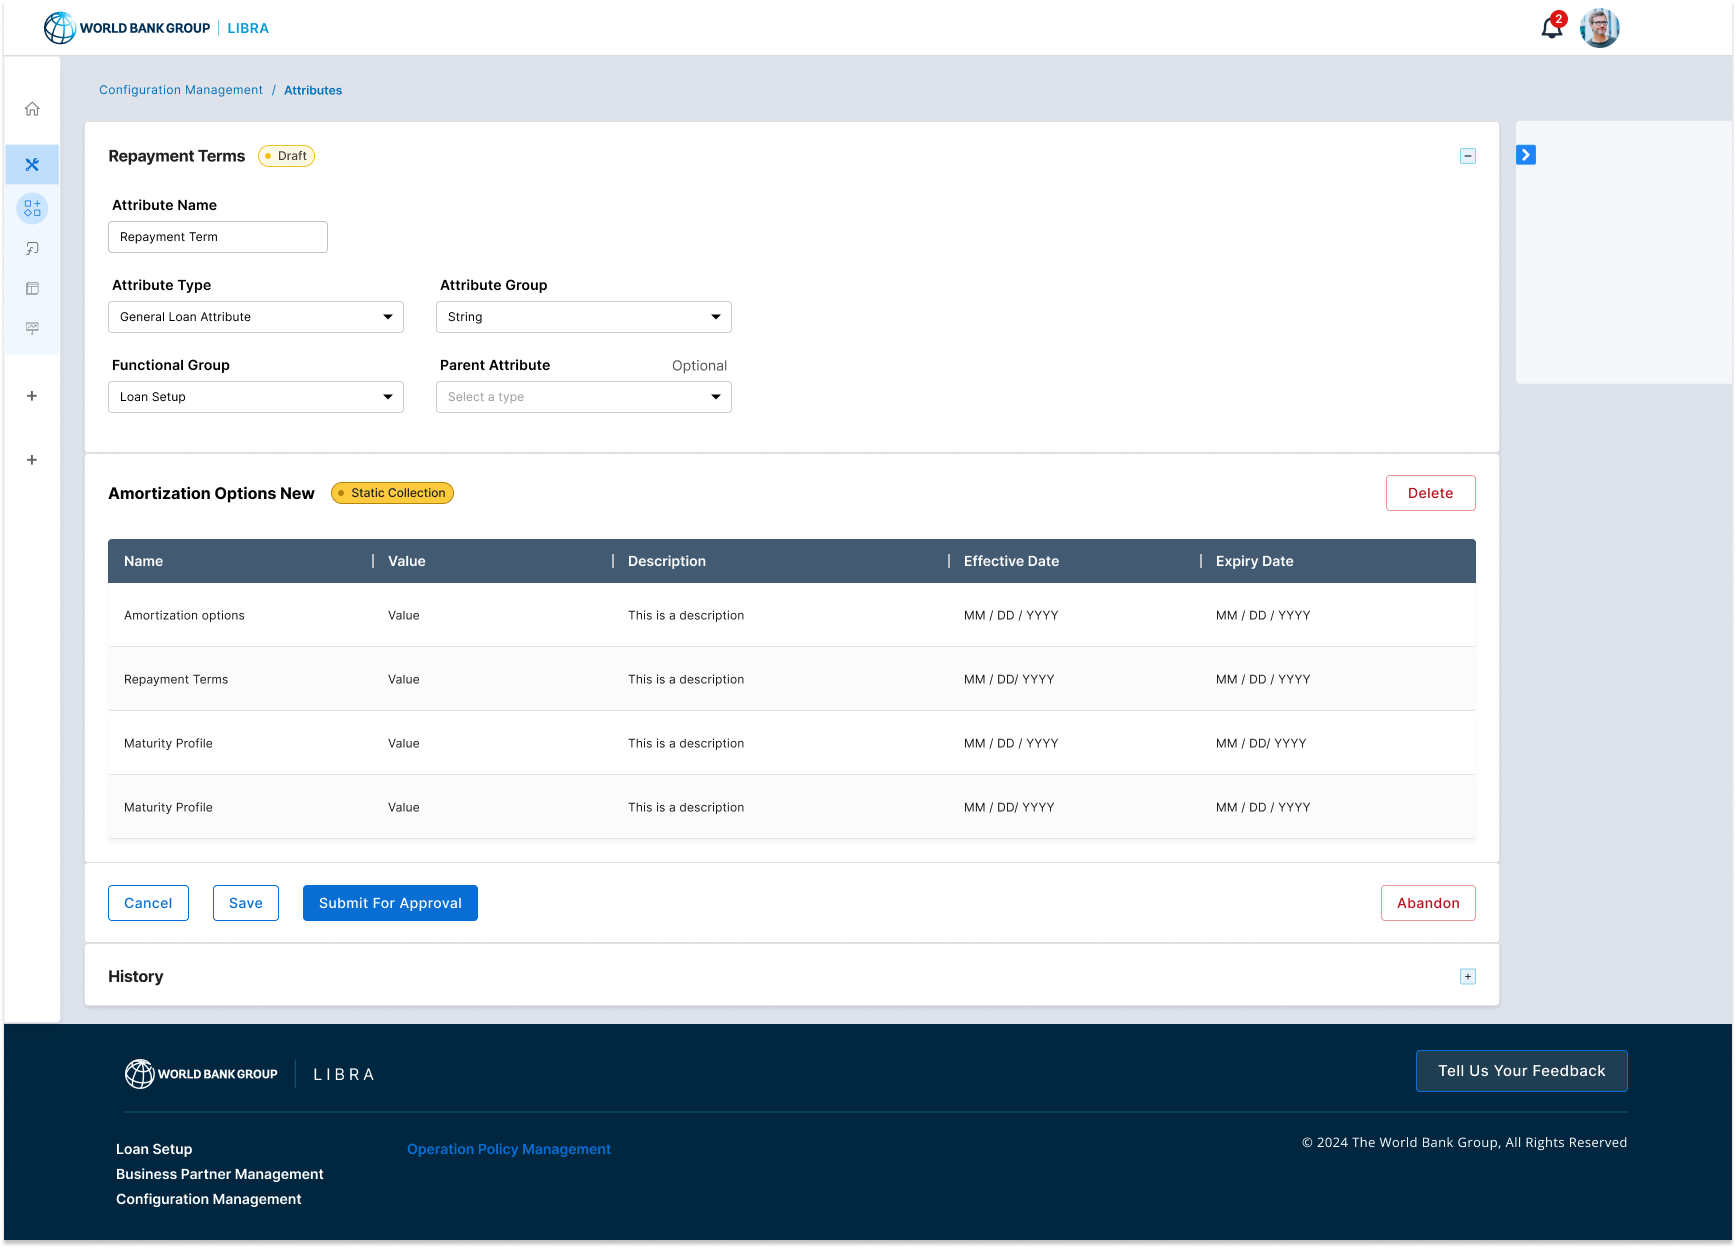Click the user profile avatar

(x=1599, y=28)
